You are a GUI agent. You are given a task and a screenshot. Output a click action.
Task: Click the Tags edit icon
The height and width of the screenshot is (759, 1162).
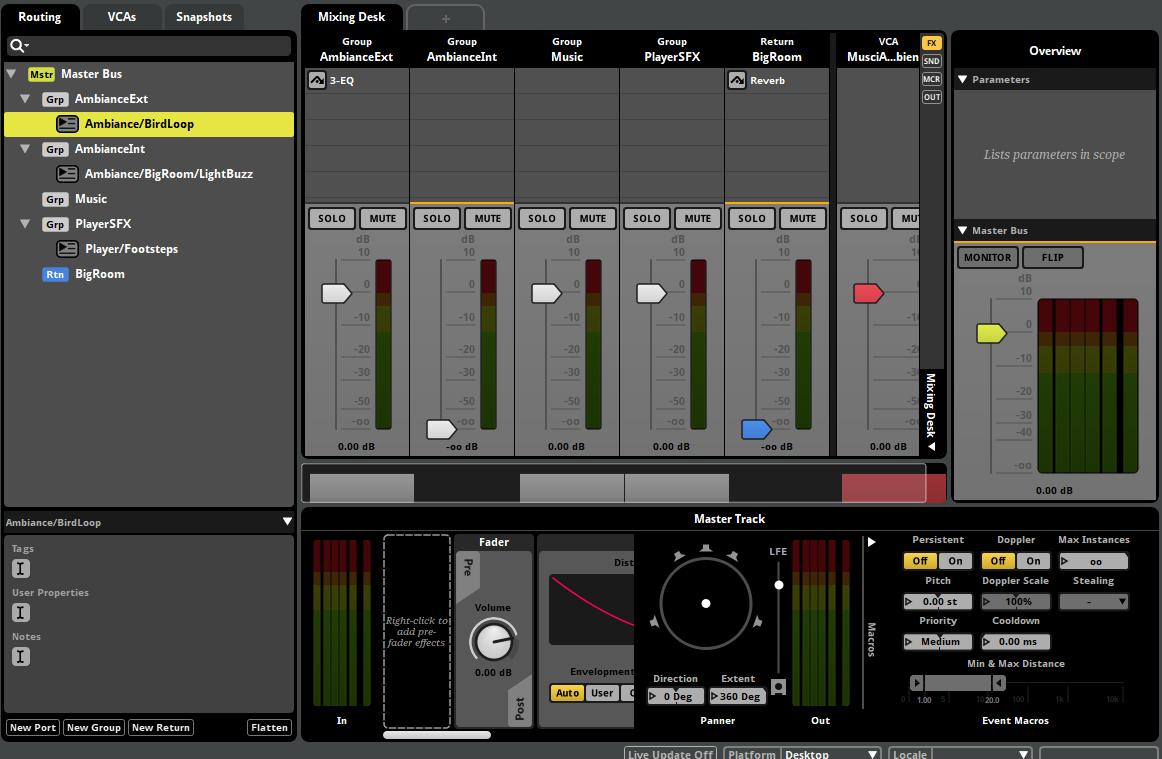click(21, 569)
